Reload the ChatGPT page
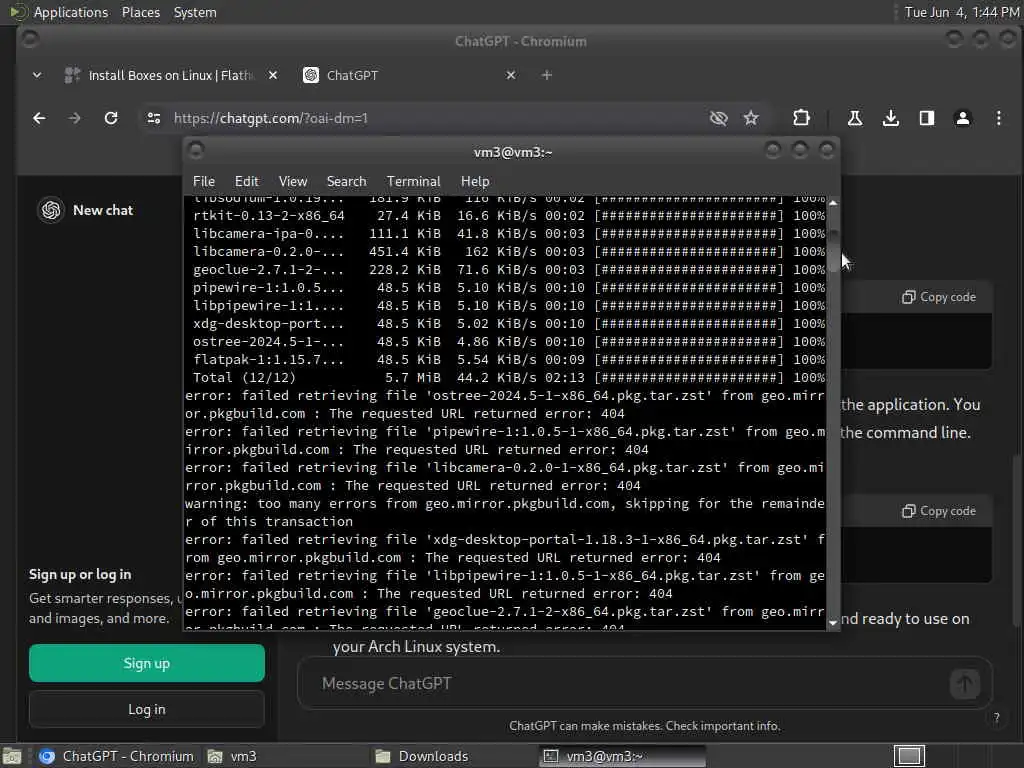 pos(111,118)
